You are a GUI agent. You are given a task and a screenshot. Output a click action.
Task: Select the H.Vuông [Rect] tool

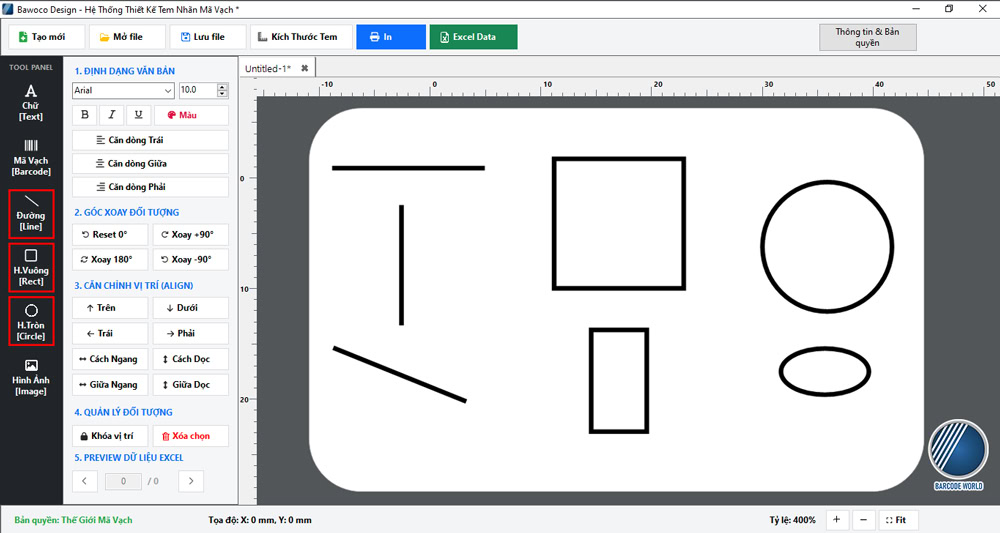(31, 268)
